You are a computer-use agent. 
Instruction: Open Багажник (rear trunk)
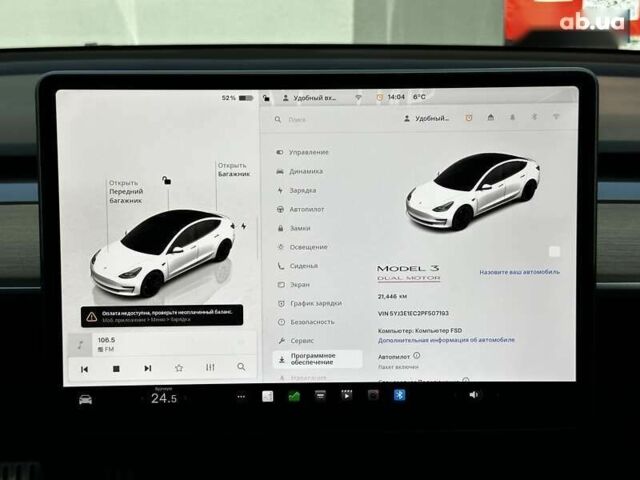pyautogui.click(x=234, y=169)
